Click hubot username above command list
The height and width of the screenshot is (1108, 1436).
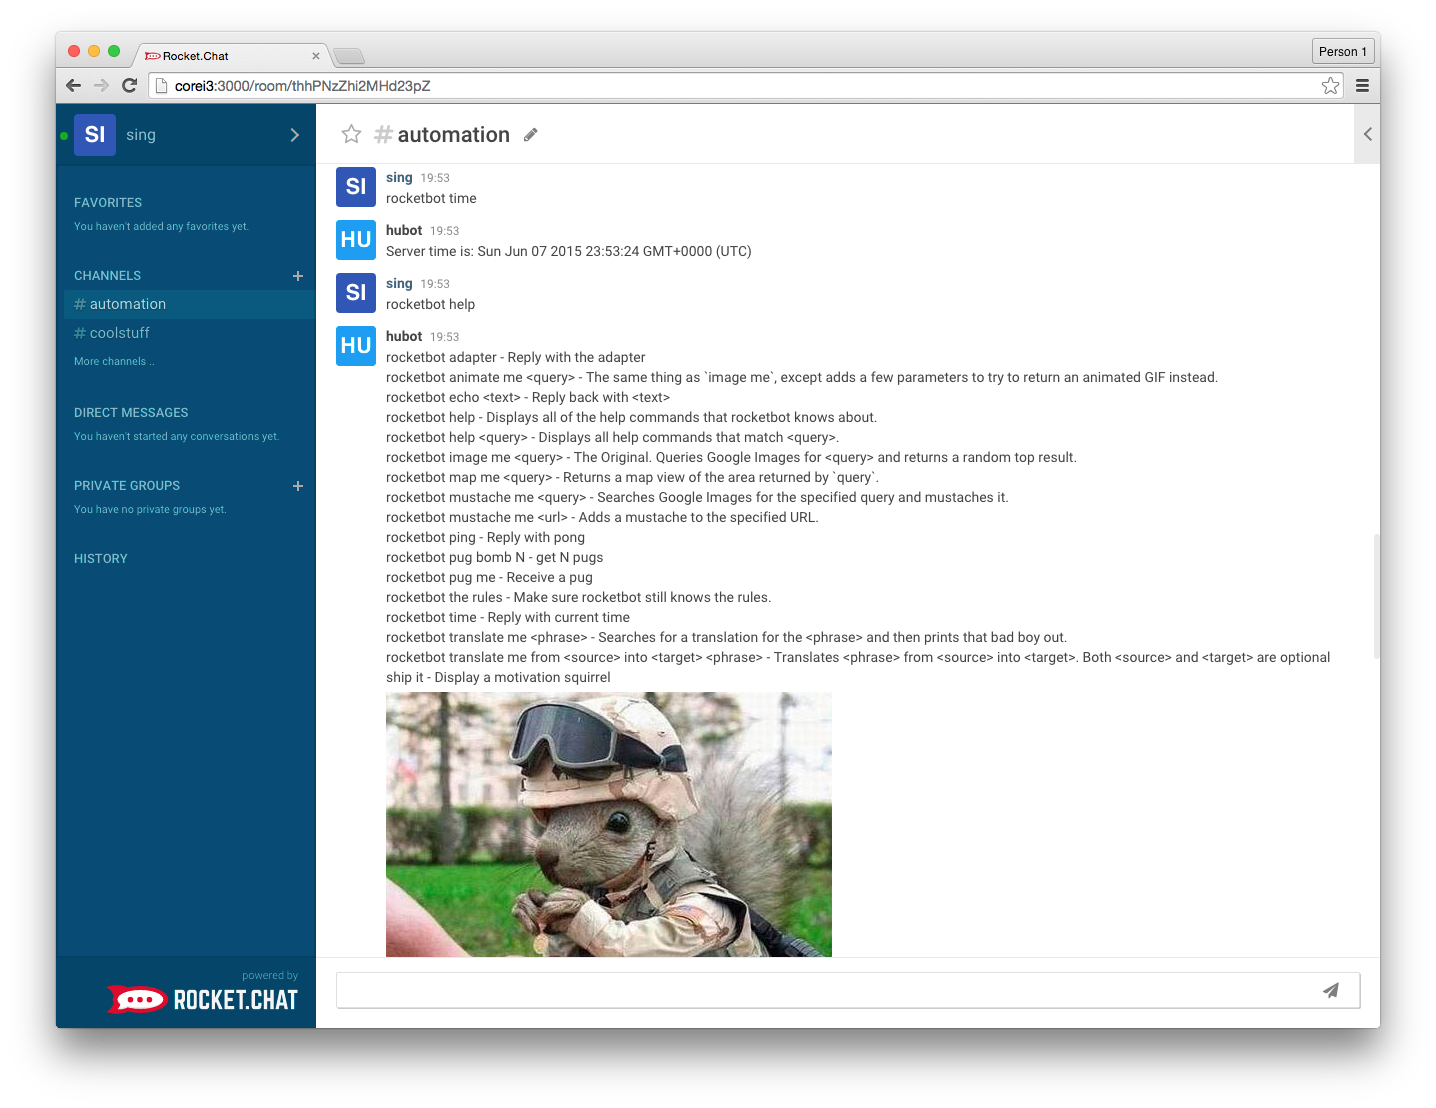(x=404, y=337)
